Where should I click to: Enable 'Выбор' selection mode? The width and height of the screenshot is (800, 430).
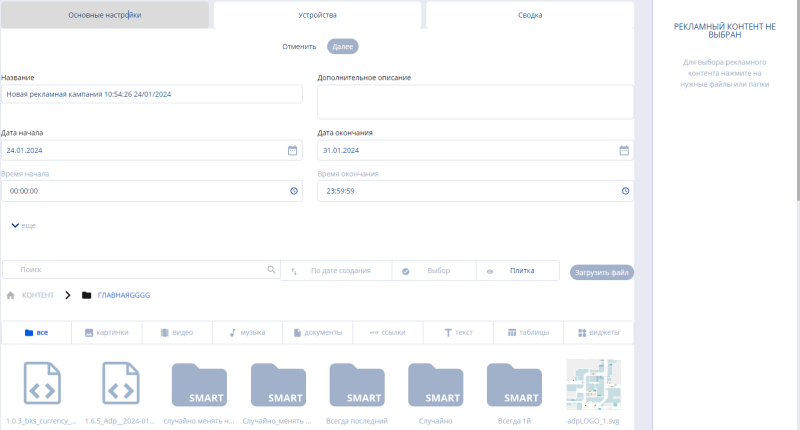coord(430,270)
